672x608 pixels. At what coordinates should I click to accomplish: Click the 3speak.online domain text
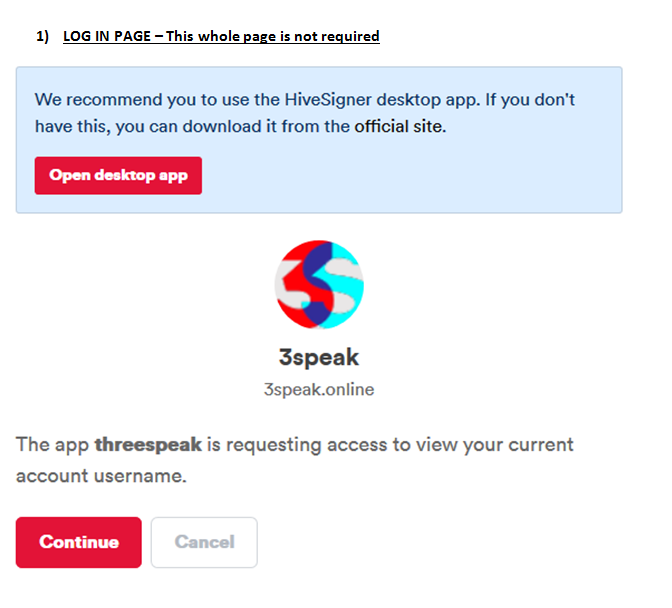(319, 389)
